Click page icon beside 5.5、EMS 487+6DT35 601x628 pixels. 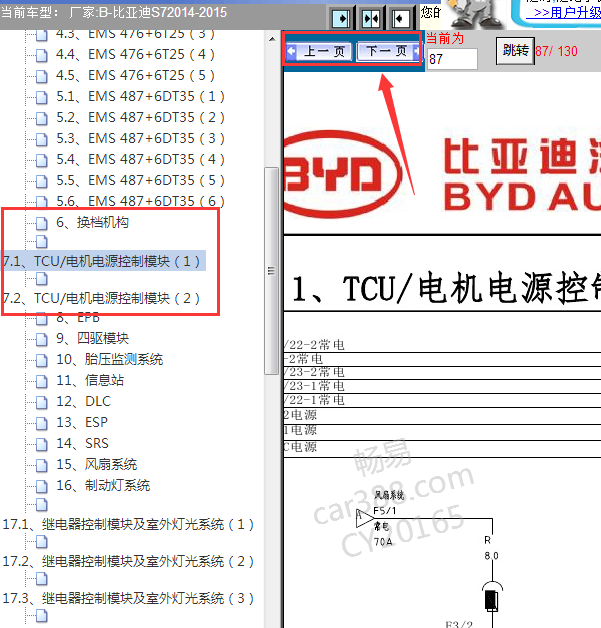pyautogui.click(x=42, y=181)
